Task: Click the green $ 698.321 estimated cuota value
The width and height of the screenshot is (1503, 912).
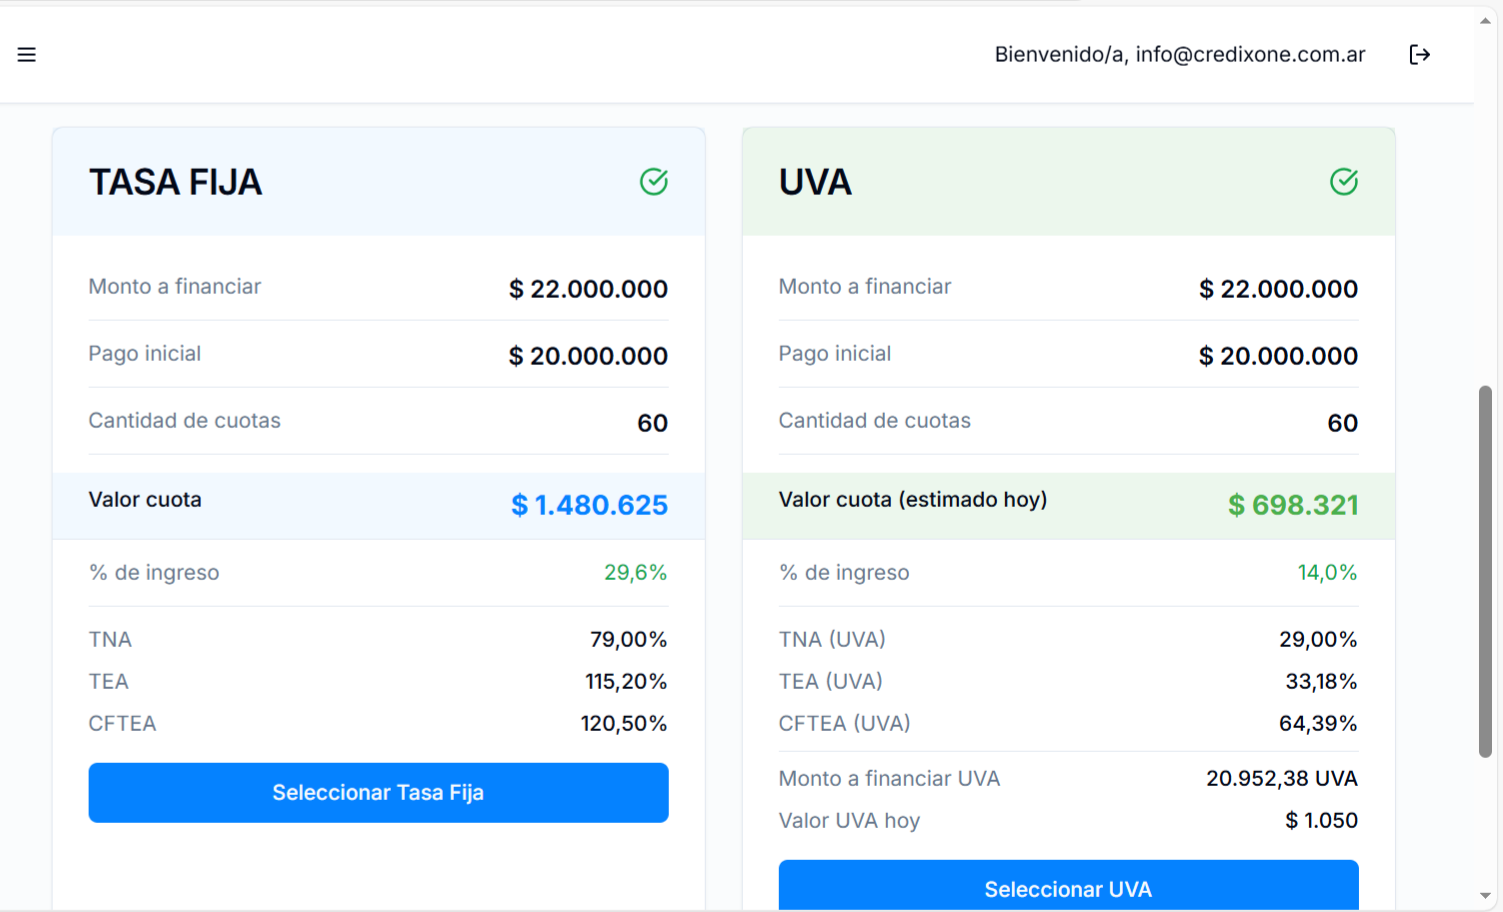Action: pyautogui.click(x=1292, y=505)
